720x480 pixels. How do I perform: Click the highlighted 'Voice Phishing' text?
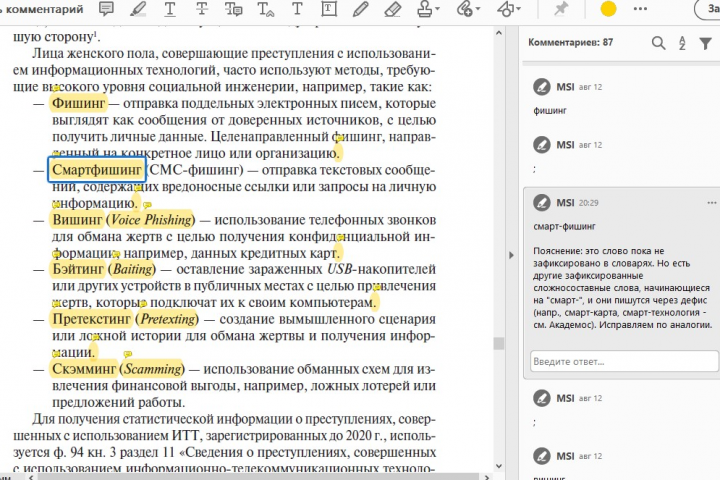coord(152,220)
